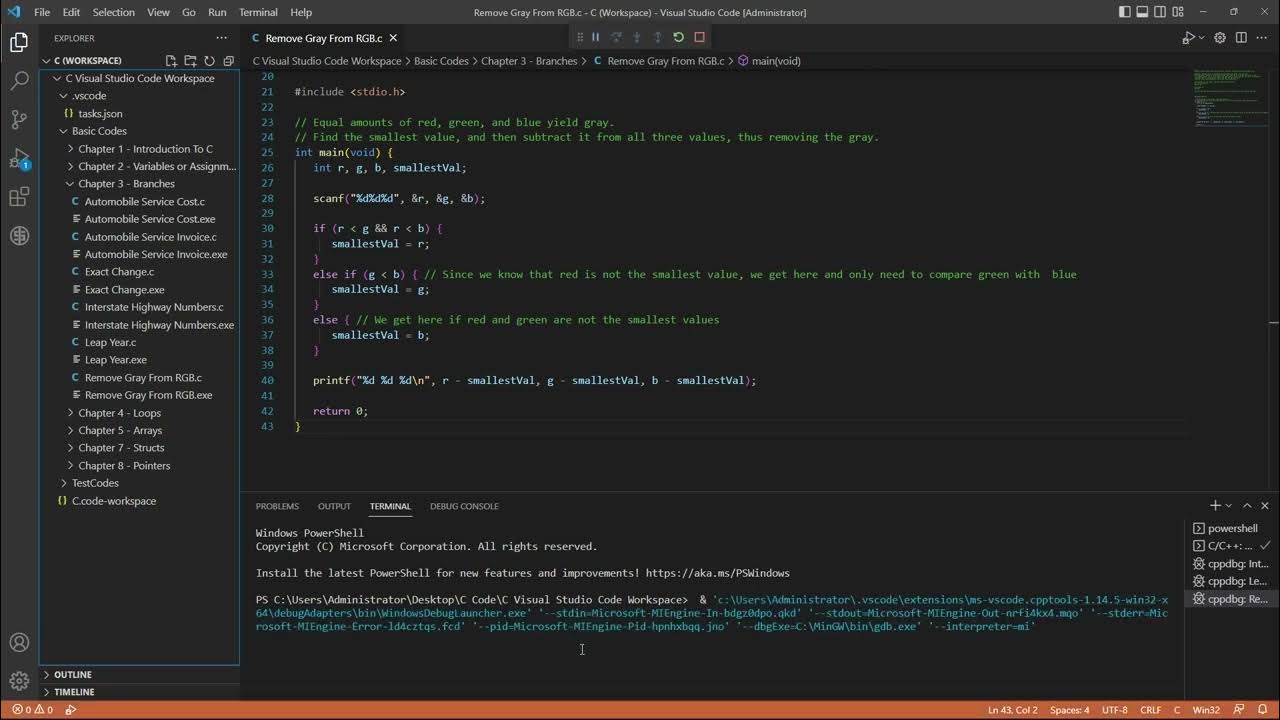Click the Step Into debug button
The width and height of the screenshot is (1280, 720).
[x=637, y=37]
